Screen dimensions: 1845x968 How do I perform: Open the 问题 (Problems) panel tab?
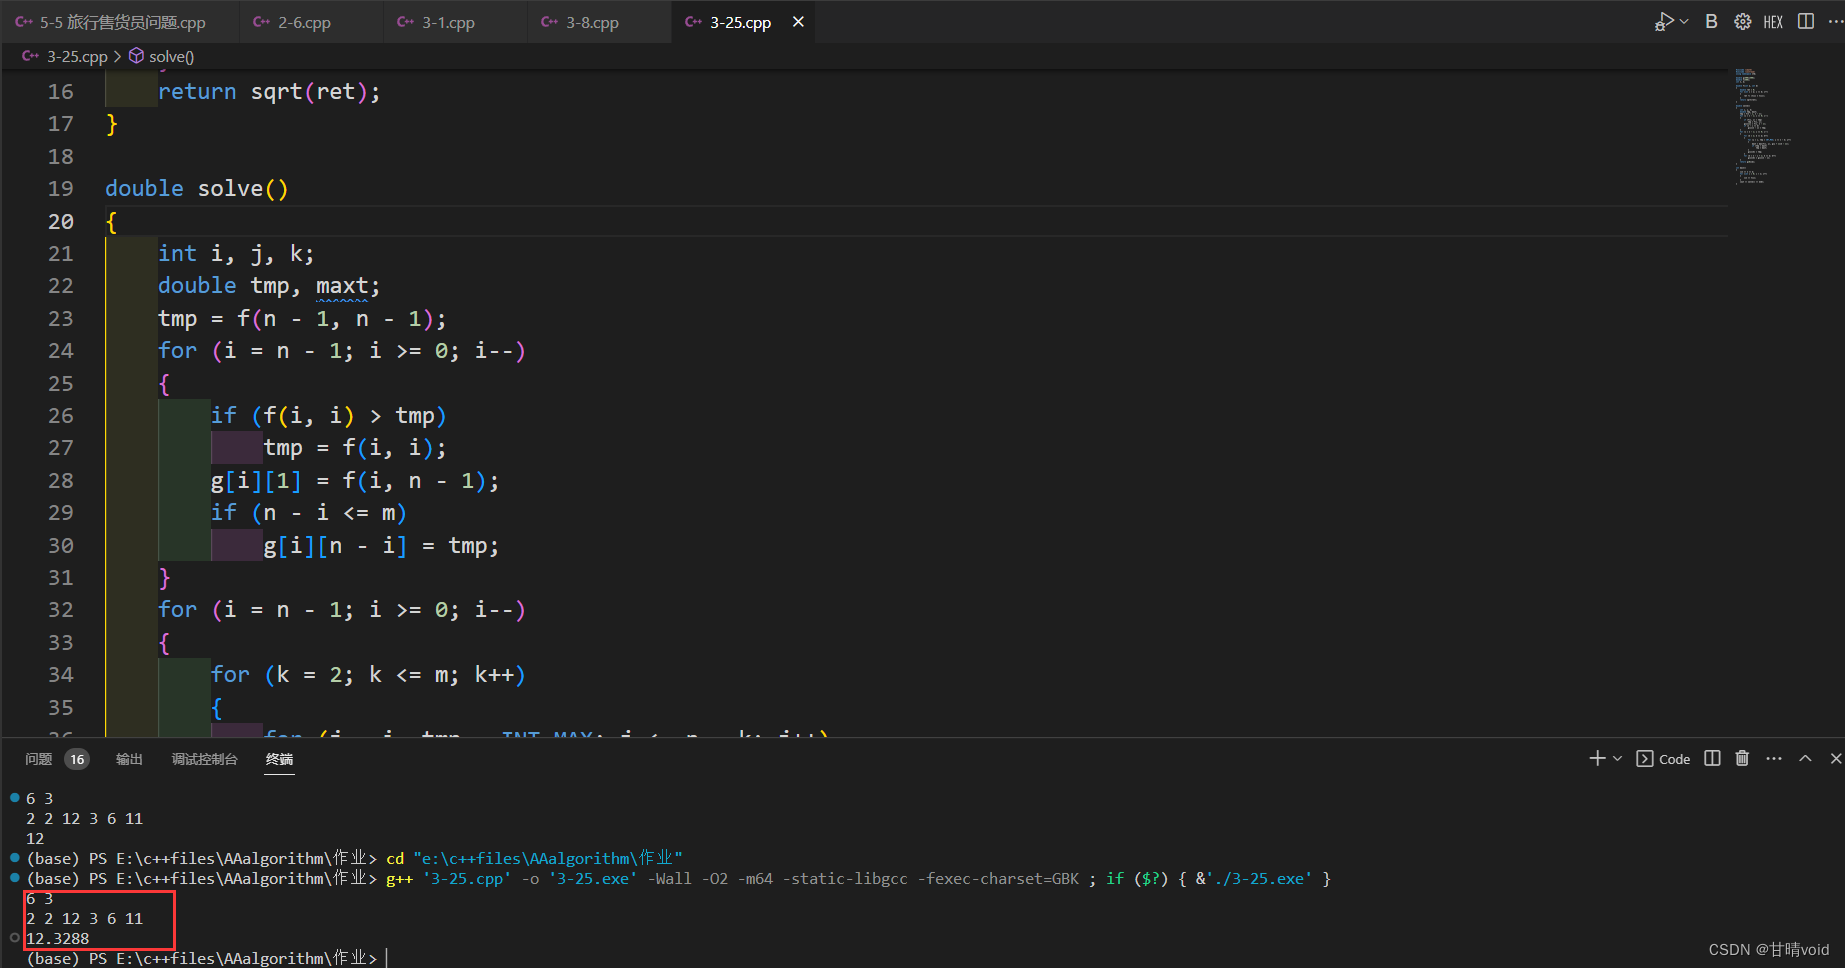coord(39,759)
